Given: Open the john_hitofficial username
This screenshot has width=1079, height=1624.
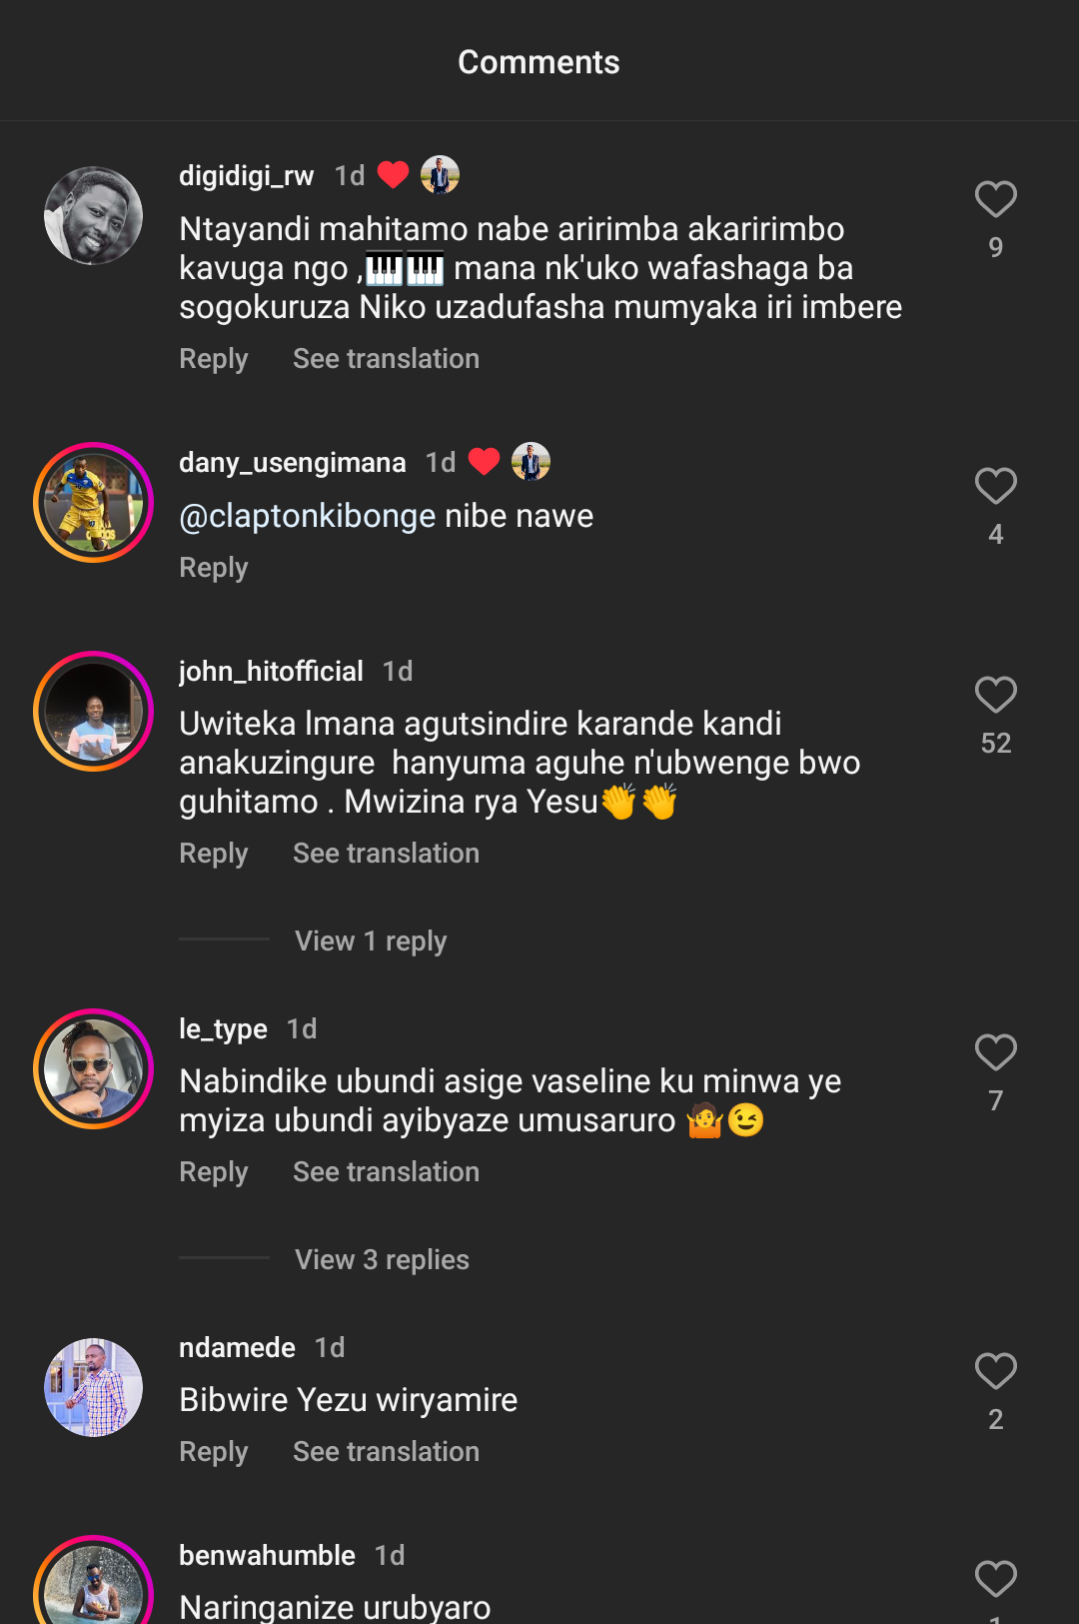Looking at the screenshot, I should pos(270,671).
